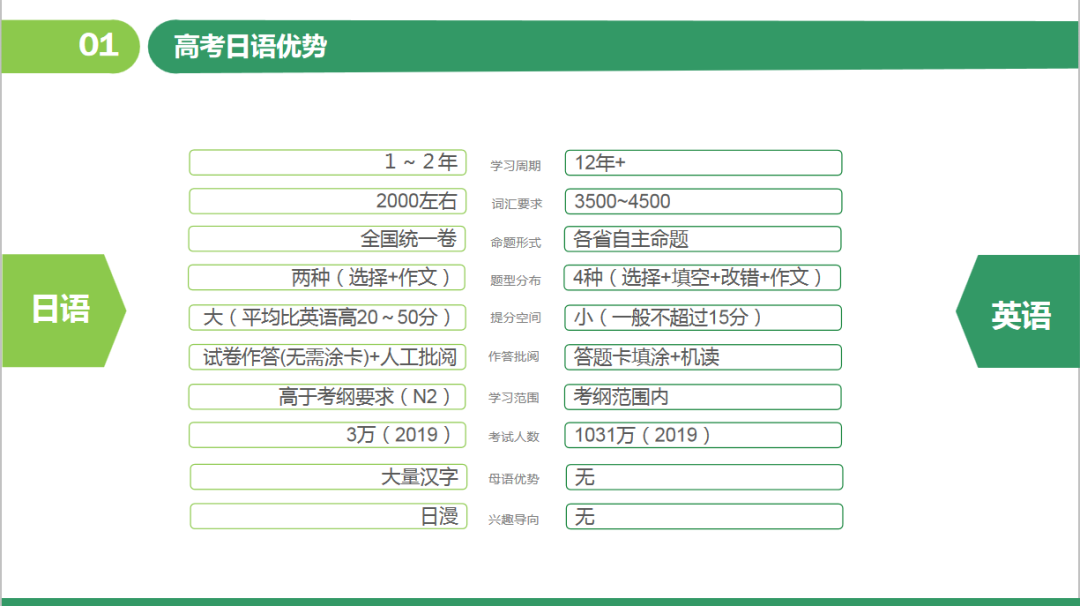Click the "小（一般不超过15分）" box
This screenshot has width=1080, height=606.
703,317
